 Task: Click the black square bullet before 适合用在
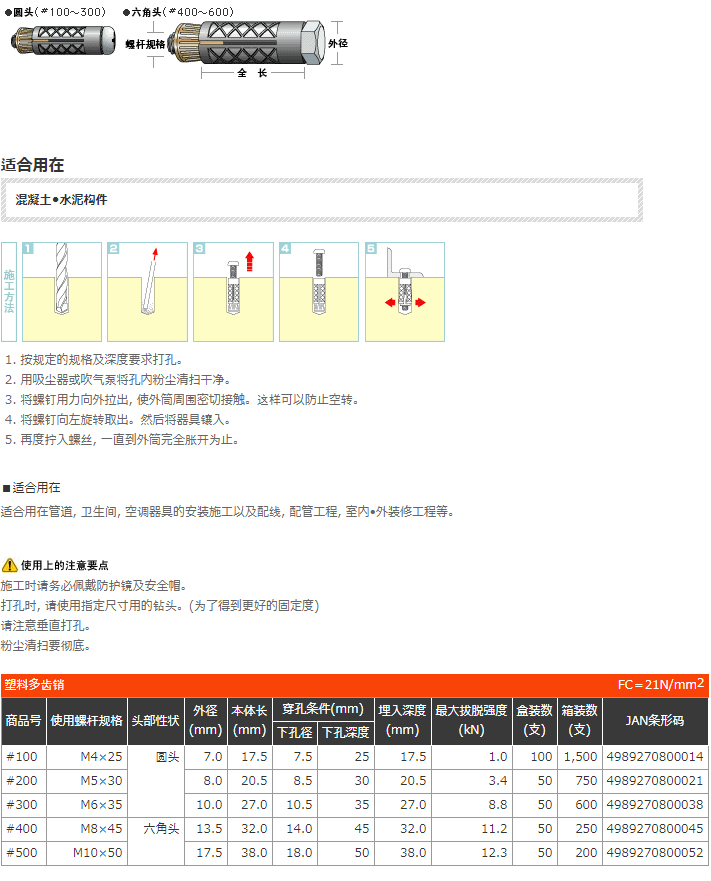click(x=6, y=488)
